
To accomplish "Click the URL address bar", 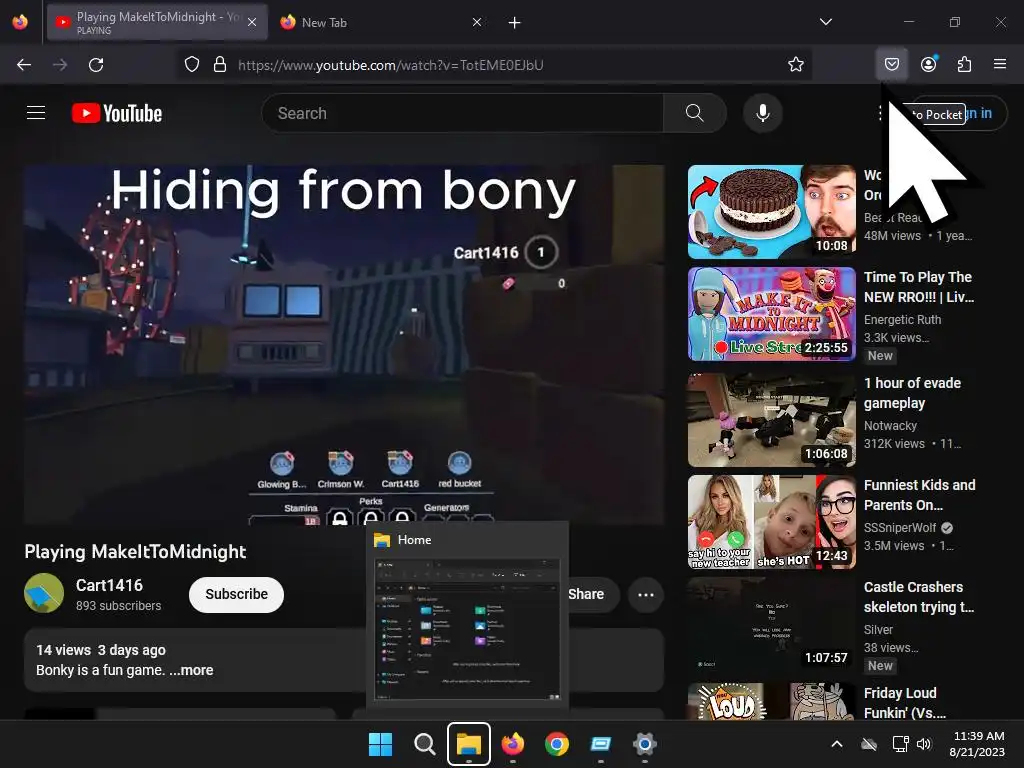I will 495,65.
